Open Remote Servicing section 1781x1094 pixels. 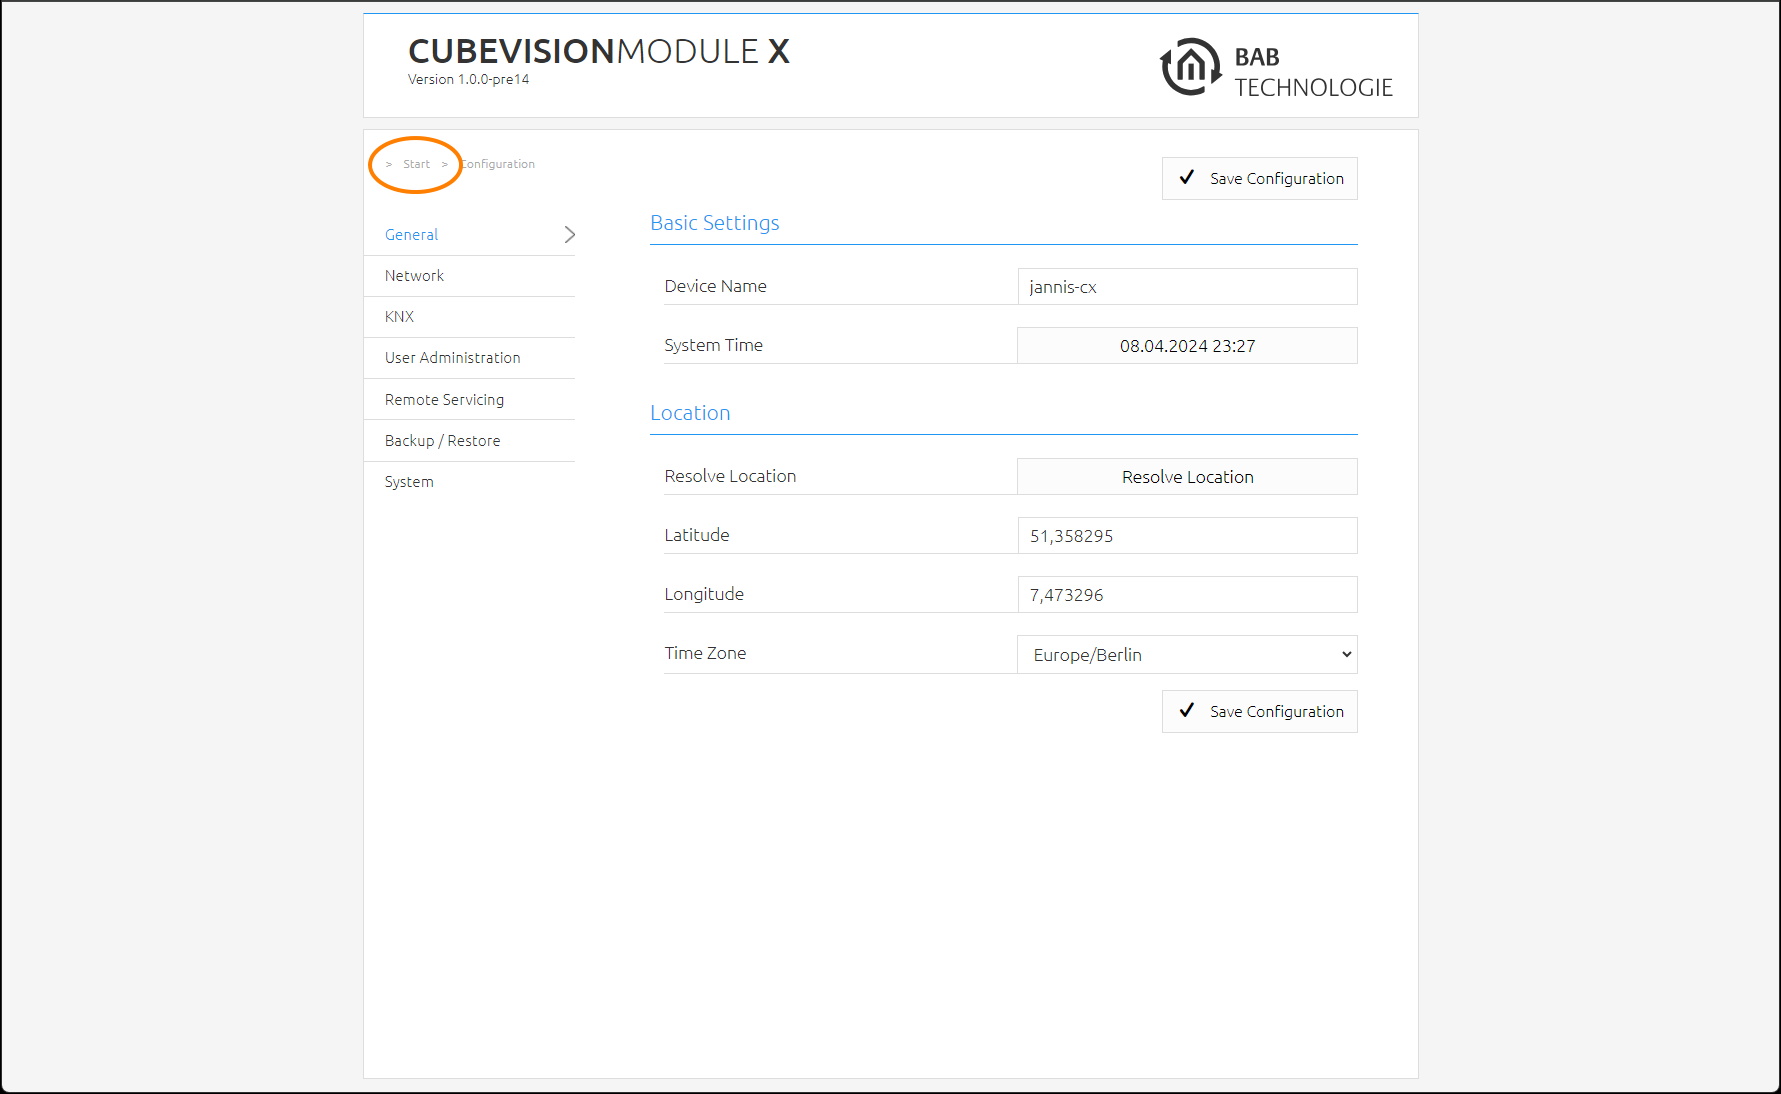pos(469,400)
